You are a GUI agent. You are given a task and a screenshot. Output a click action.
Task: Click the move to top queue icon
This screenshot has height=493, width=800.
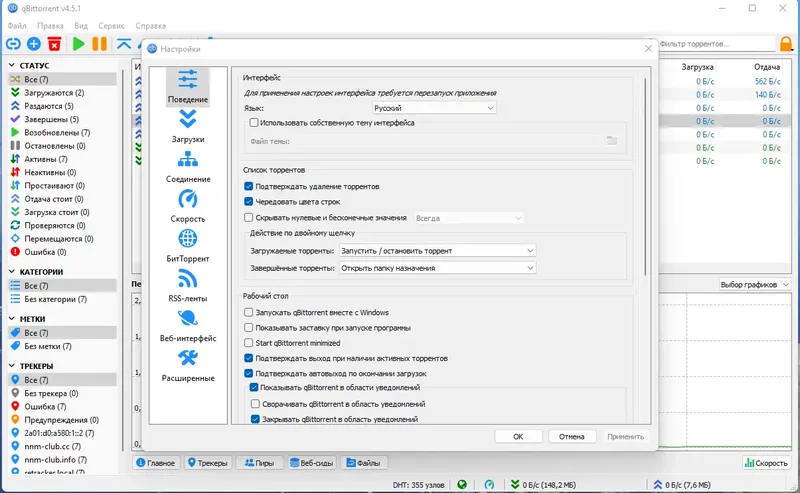click(x=123, y=44)
